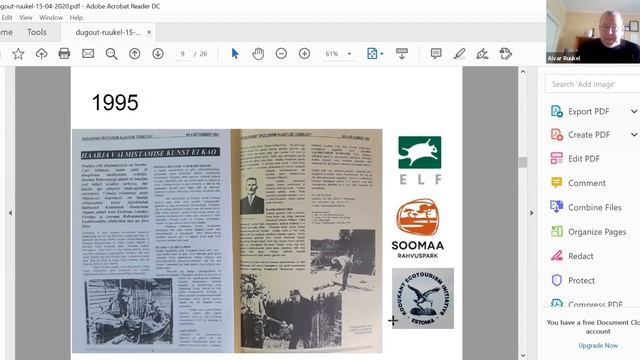Click the webcam video of Aivar Ruukel
The width and height of the screenshot is (640, 360).
pos(593,32)
